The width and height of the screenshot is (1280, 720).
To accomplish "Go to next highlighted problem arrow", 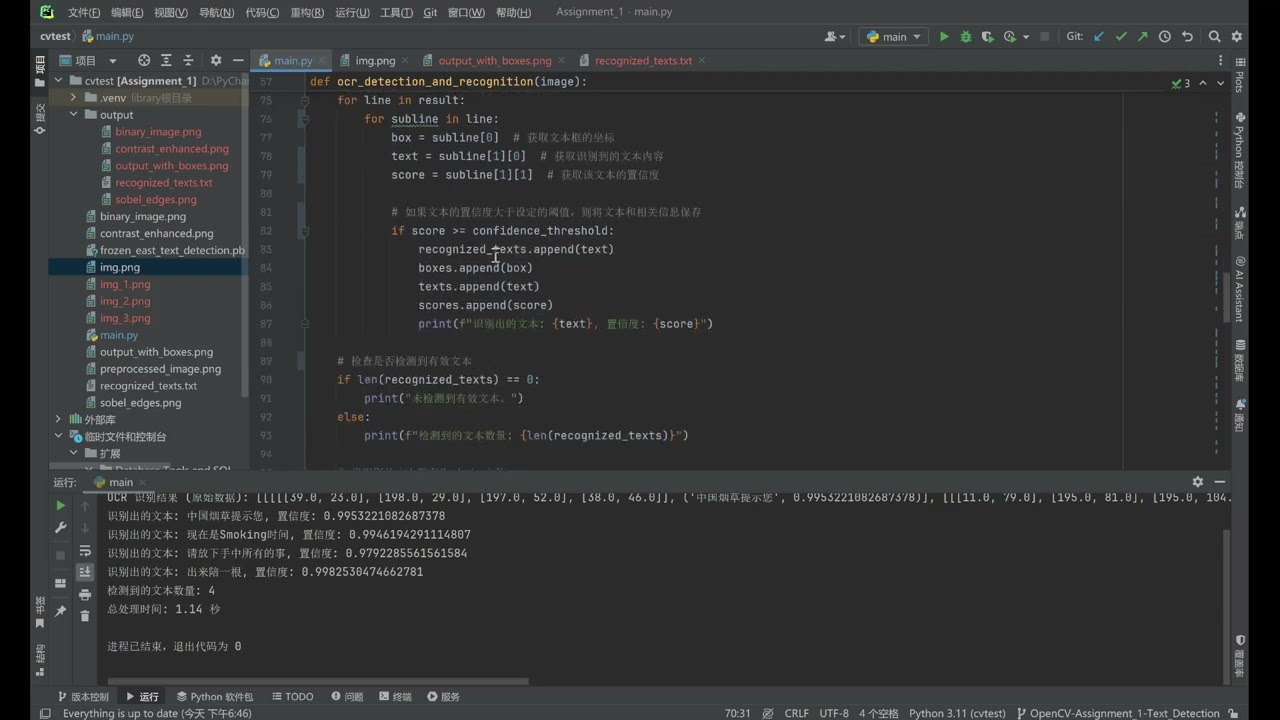I will pos(1220,83).
